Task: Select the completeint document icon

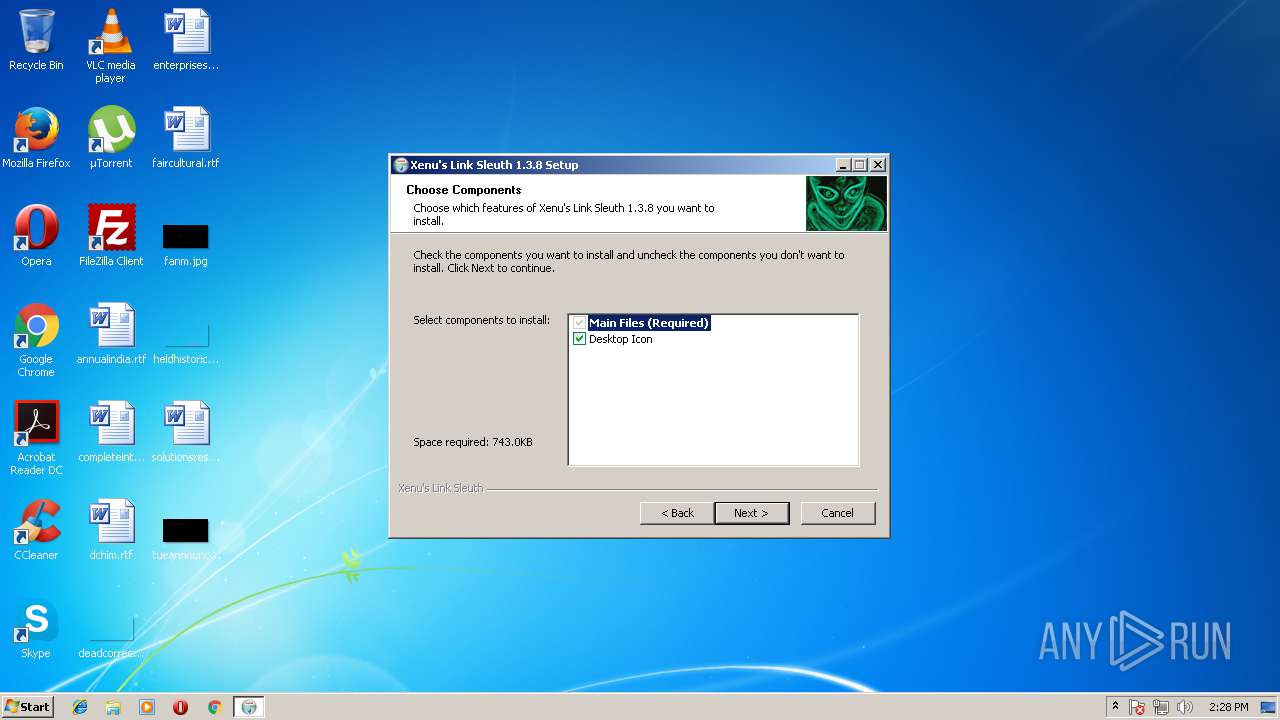Action: point(111,432)
